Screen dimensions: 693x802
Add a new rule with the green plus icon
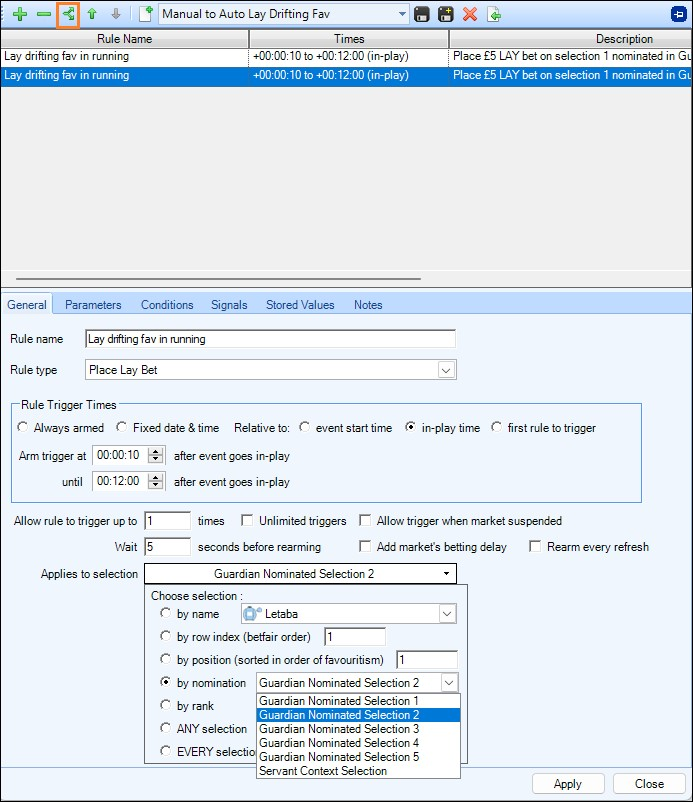(x=20, y=14)
